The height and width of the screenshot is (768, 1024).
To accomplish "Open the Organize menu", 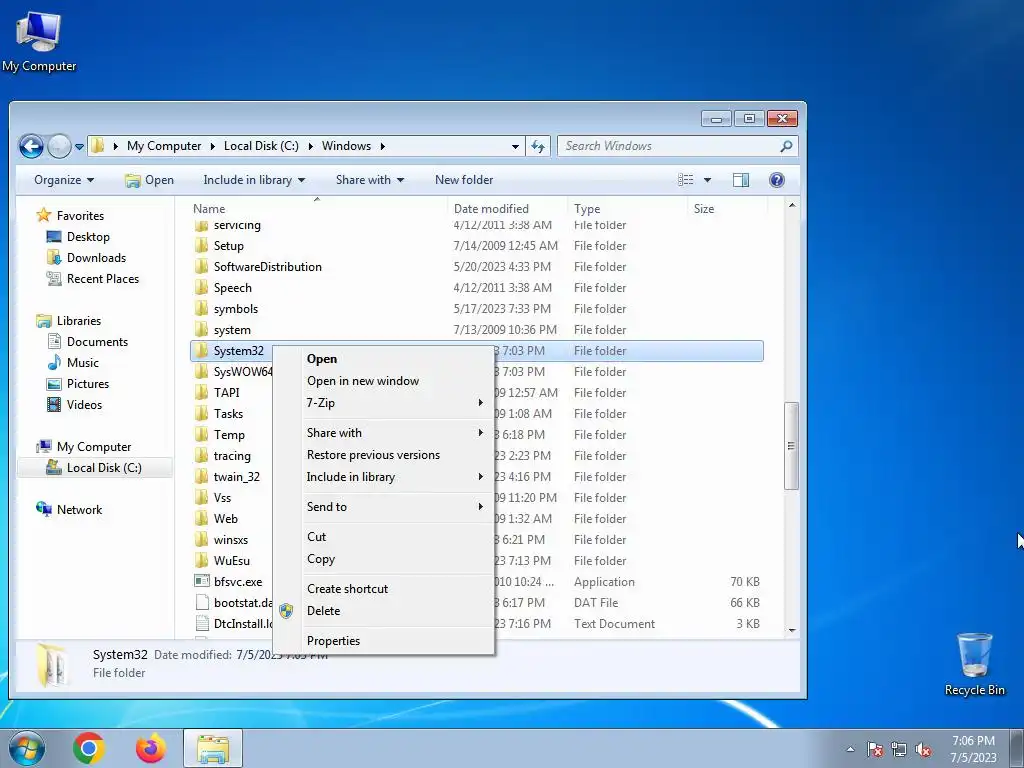I will (x=64, y=180).
